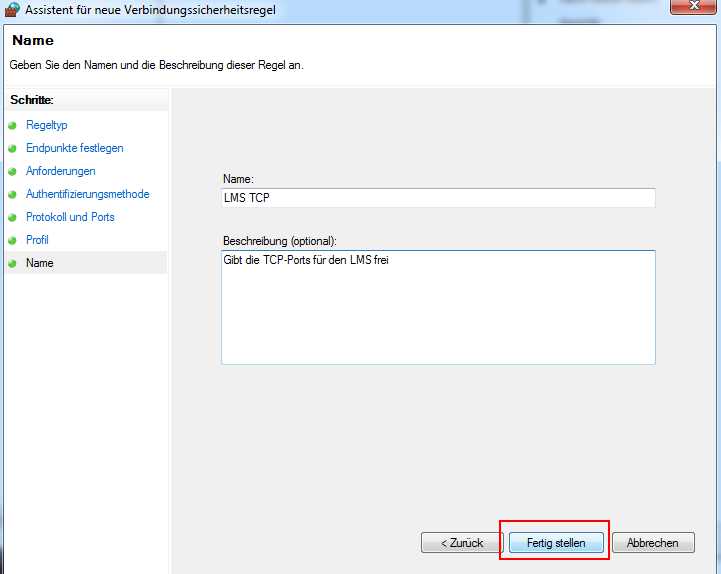Go to Protokoll und Ports step

70,217
